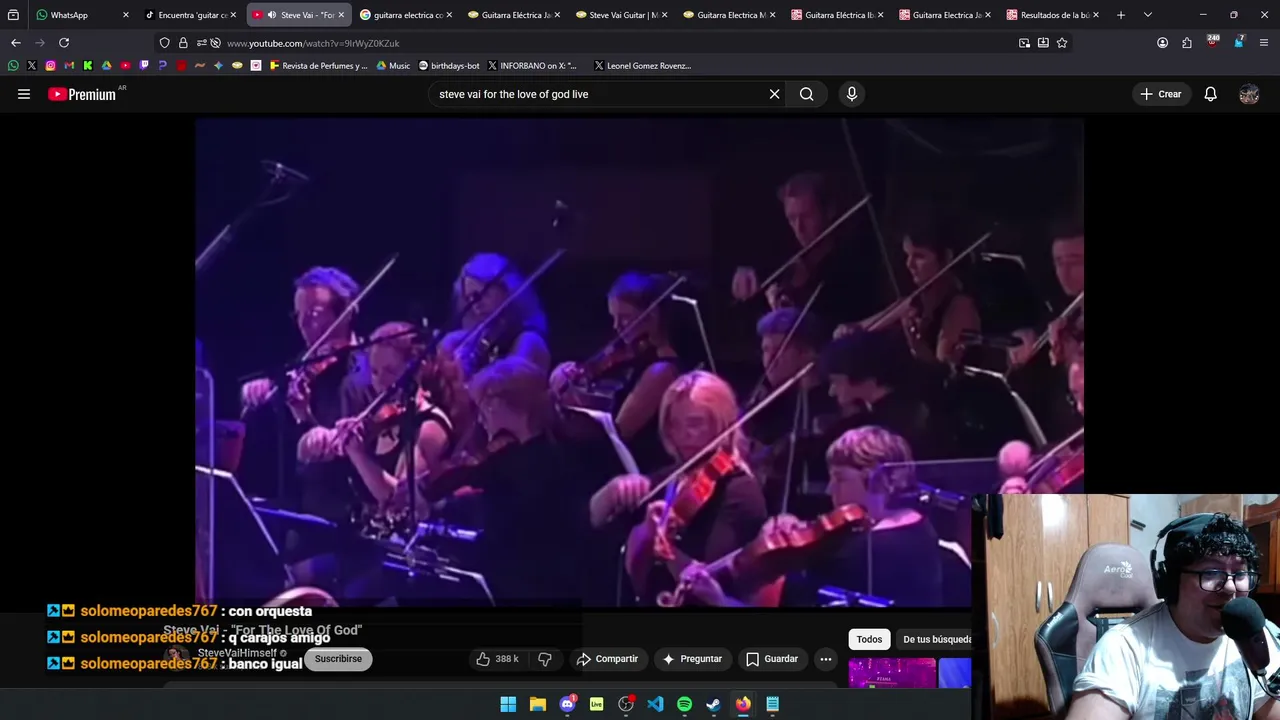Image resolution: width=1280 pixels, height=720 pixels.
Task: Save the video with Guardar
Action: tap(771, 659)
